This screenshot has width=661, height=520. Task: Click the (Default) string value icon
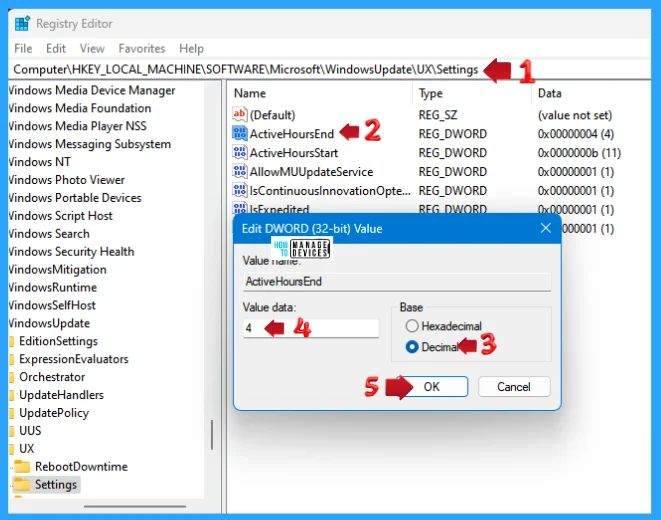239,114
